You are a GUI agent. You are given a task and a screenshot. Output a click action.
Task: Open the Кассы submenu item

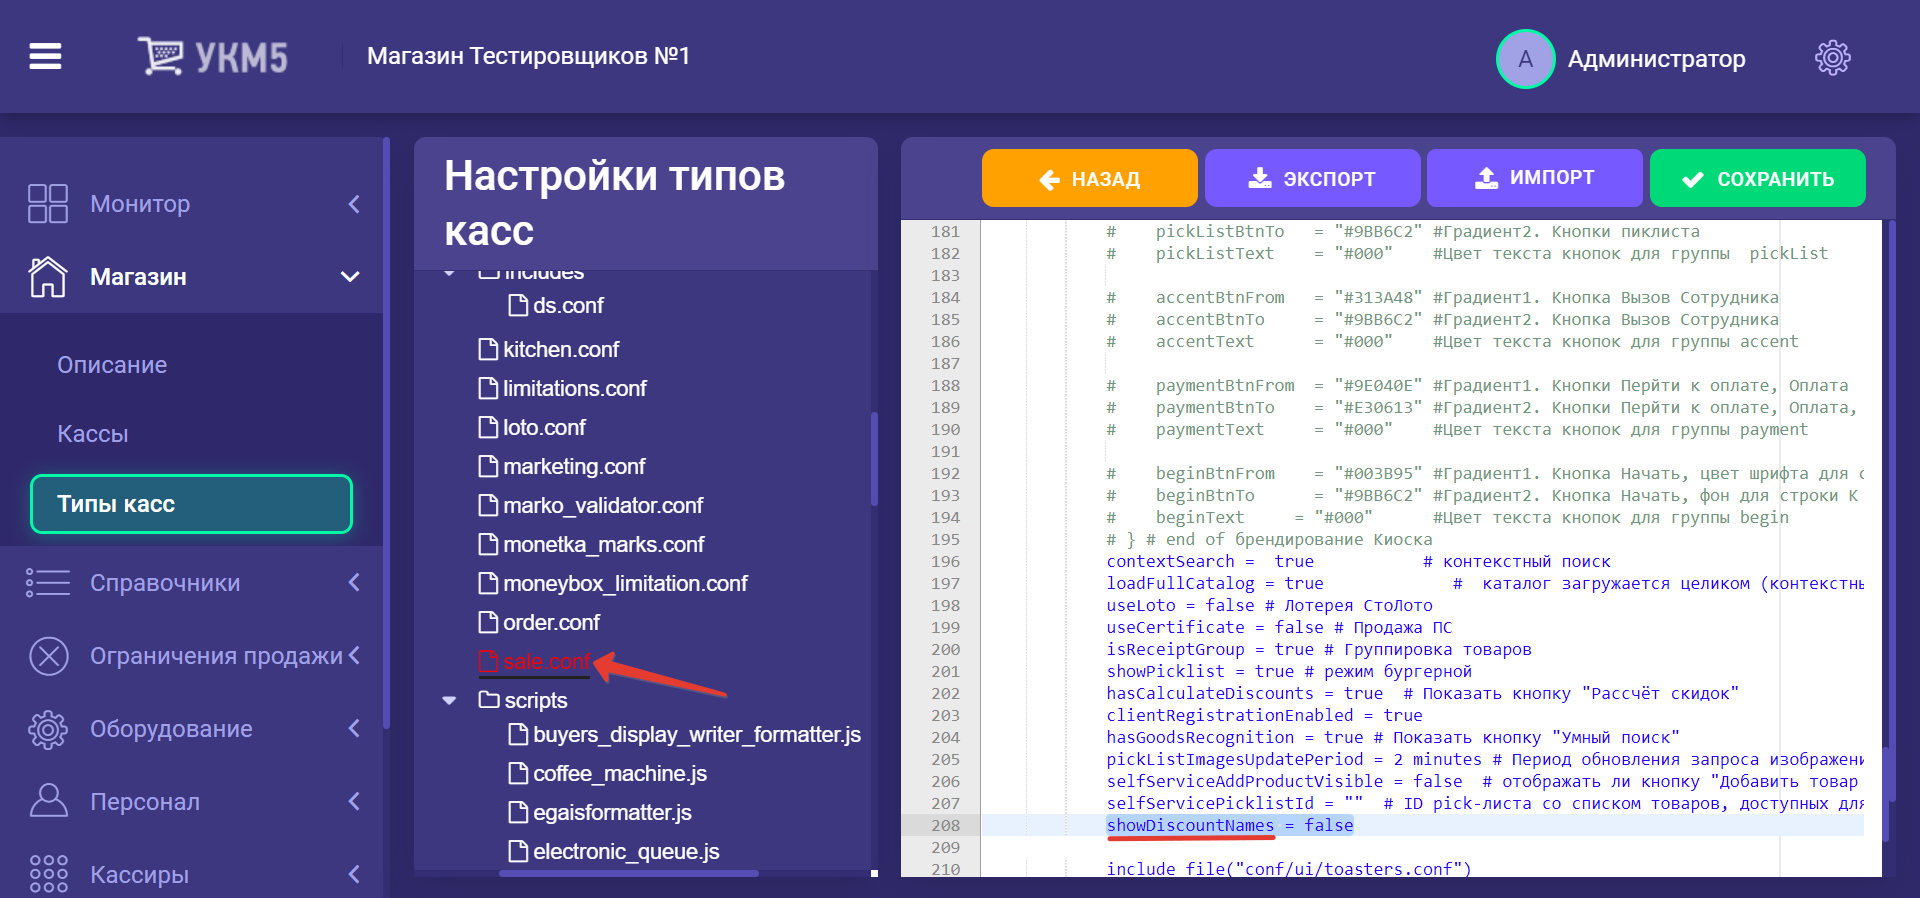coord(93,434)
